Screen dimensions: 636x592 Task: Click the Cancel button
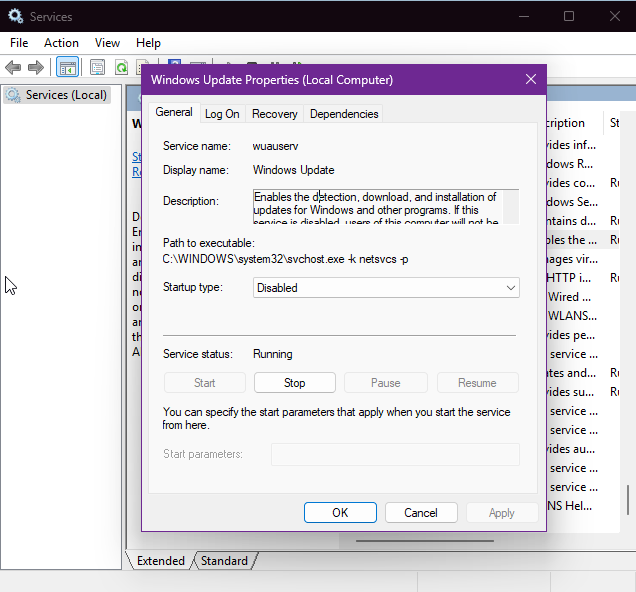(421, 513)
